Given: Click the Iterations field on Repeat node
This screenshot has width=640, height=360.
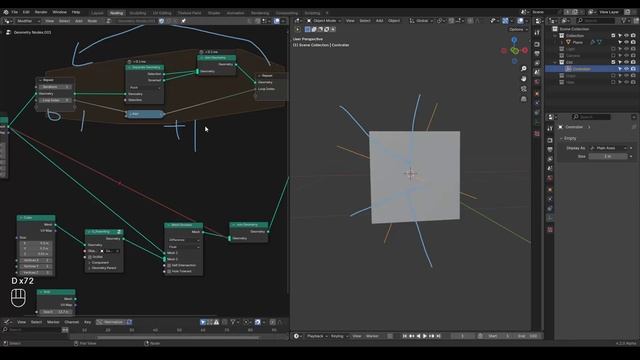Looking at the screenshot, I should click(x=55, y=87).
